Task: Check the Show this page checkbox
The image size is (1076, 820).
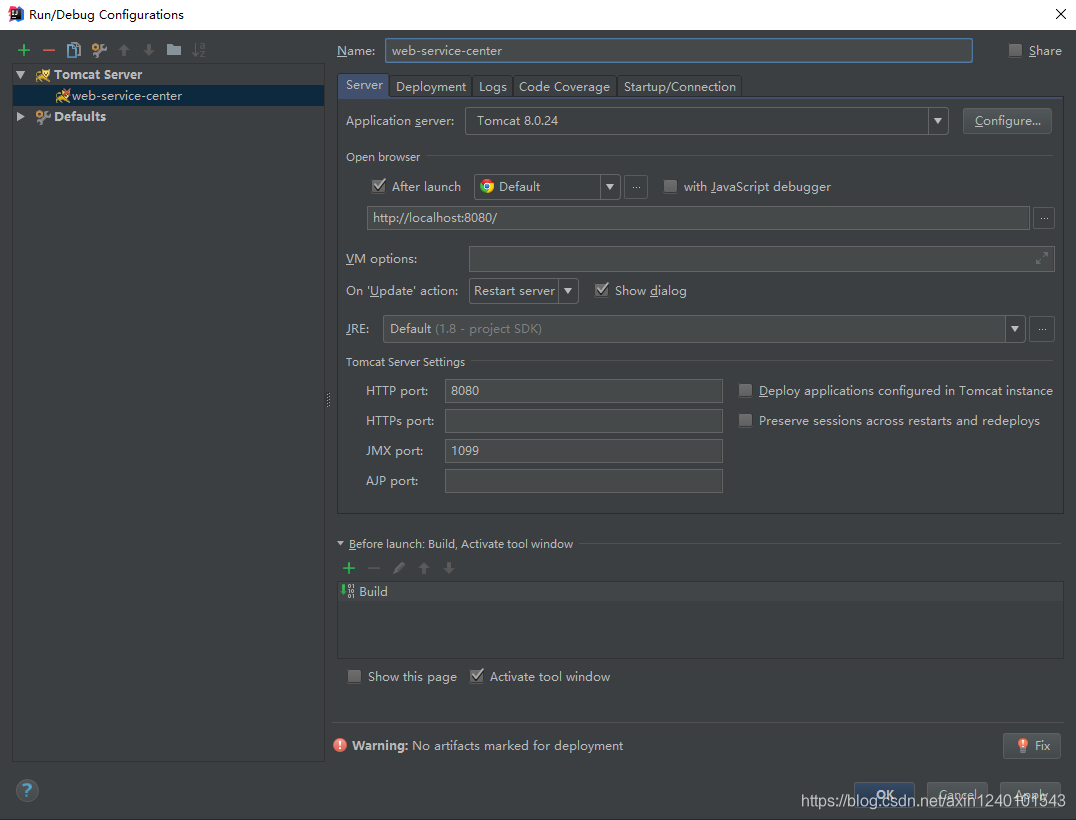Action: (354, 677)
